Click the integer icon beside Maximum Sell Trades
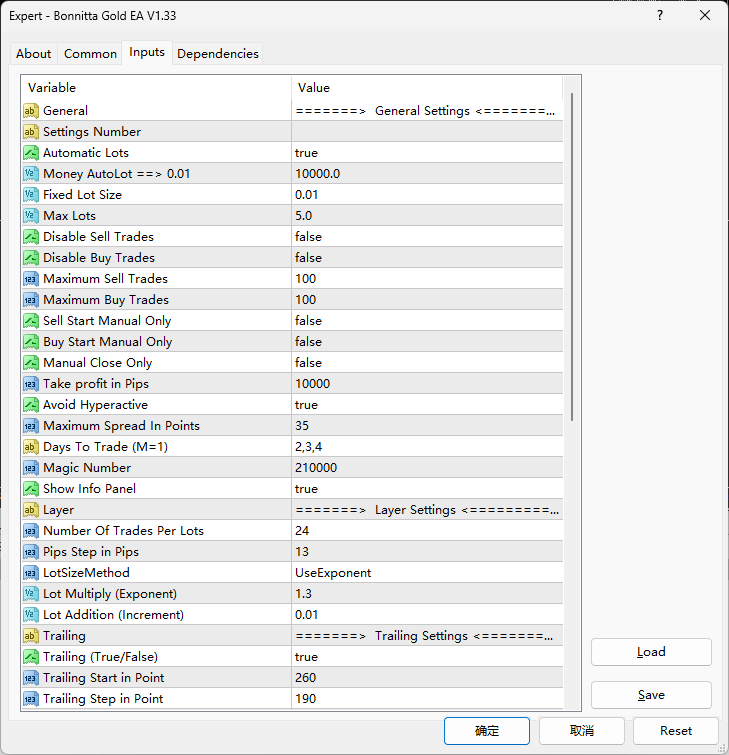 (31, 279)
